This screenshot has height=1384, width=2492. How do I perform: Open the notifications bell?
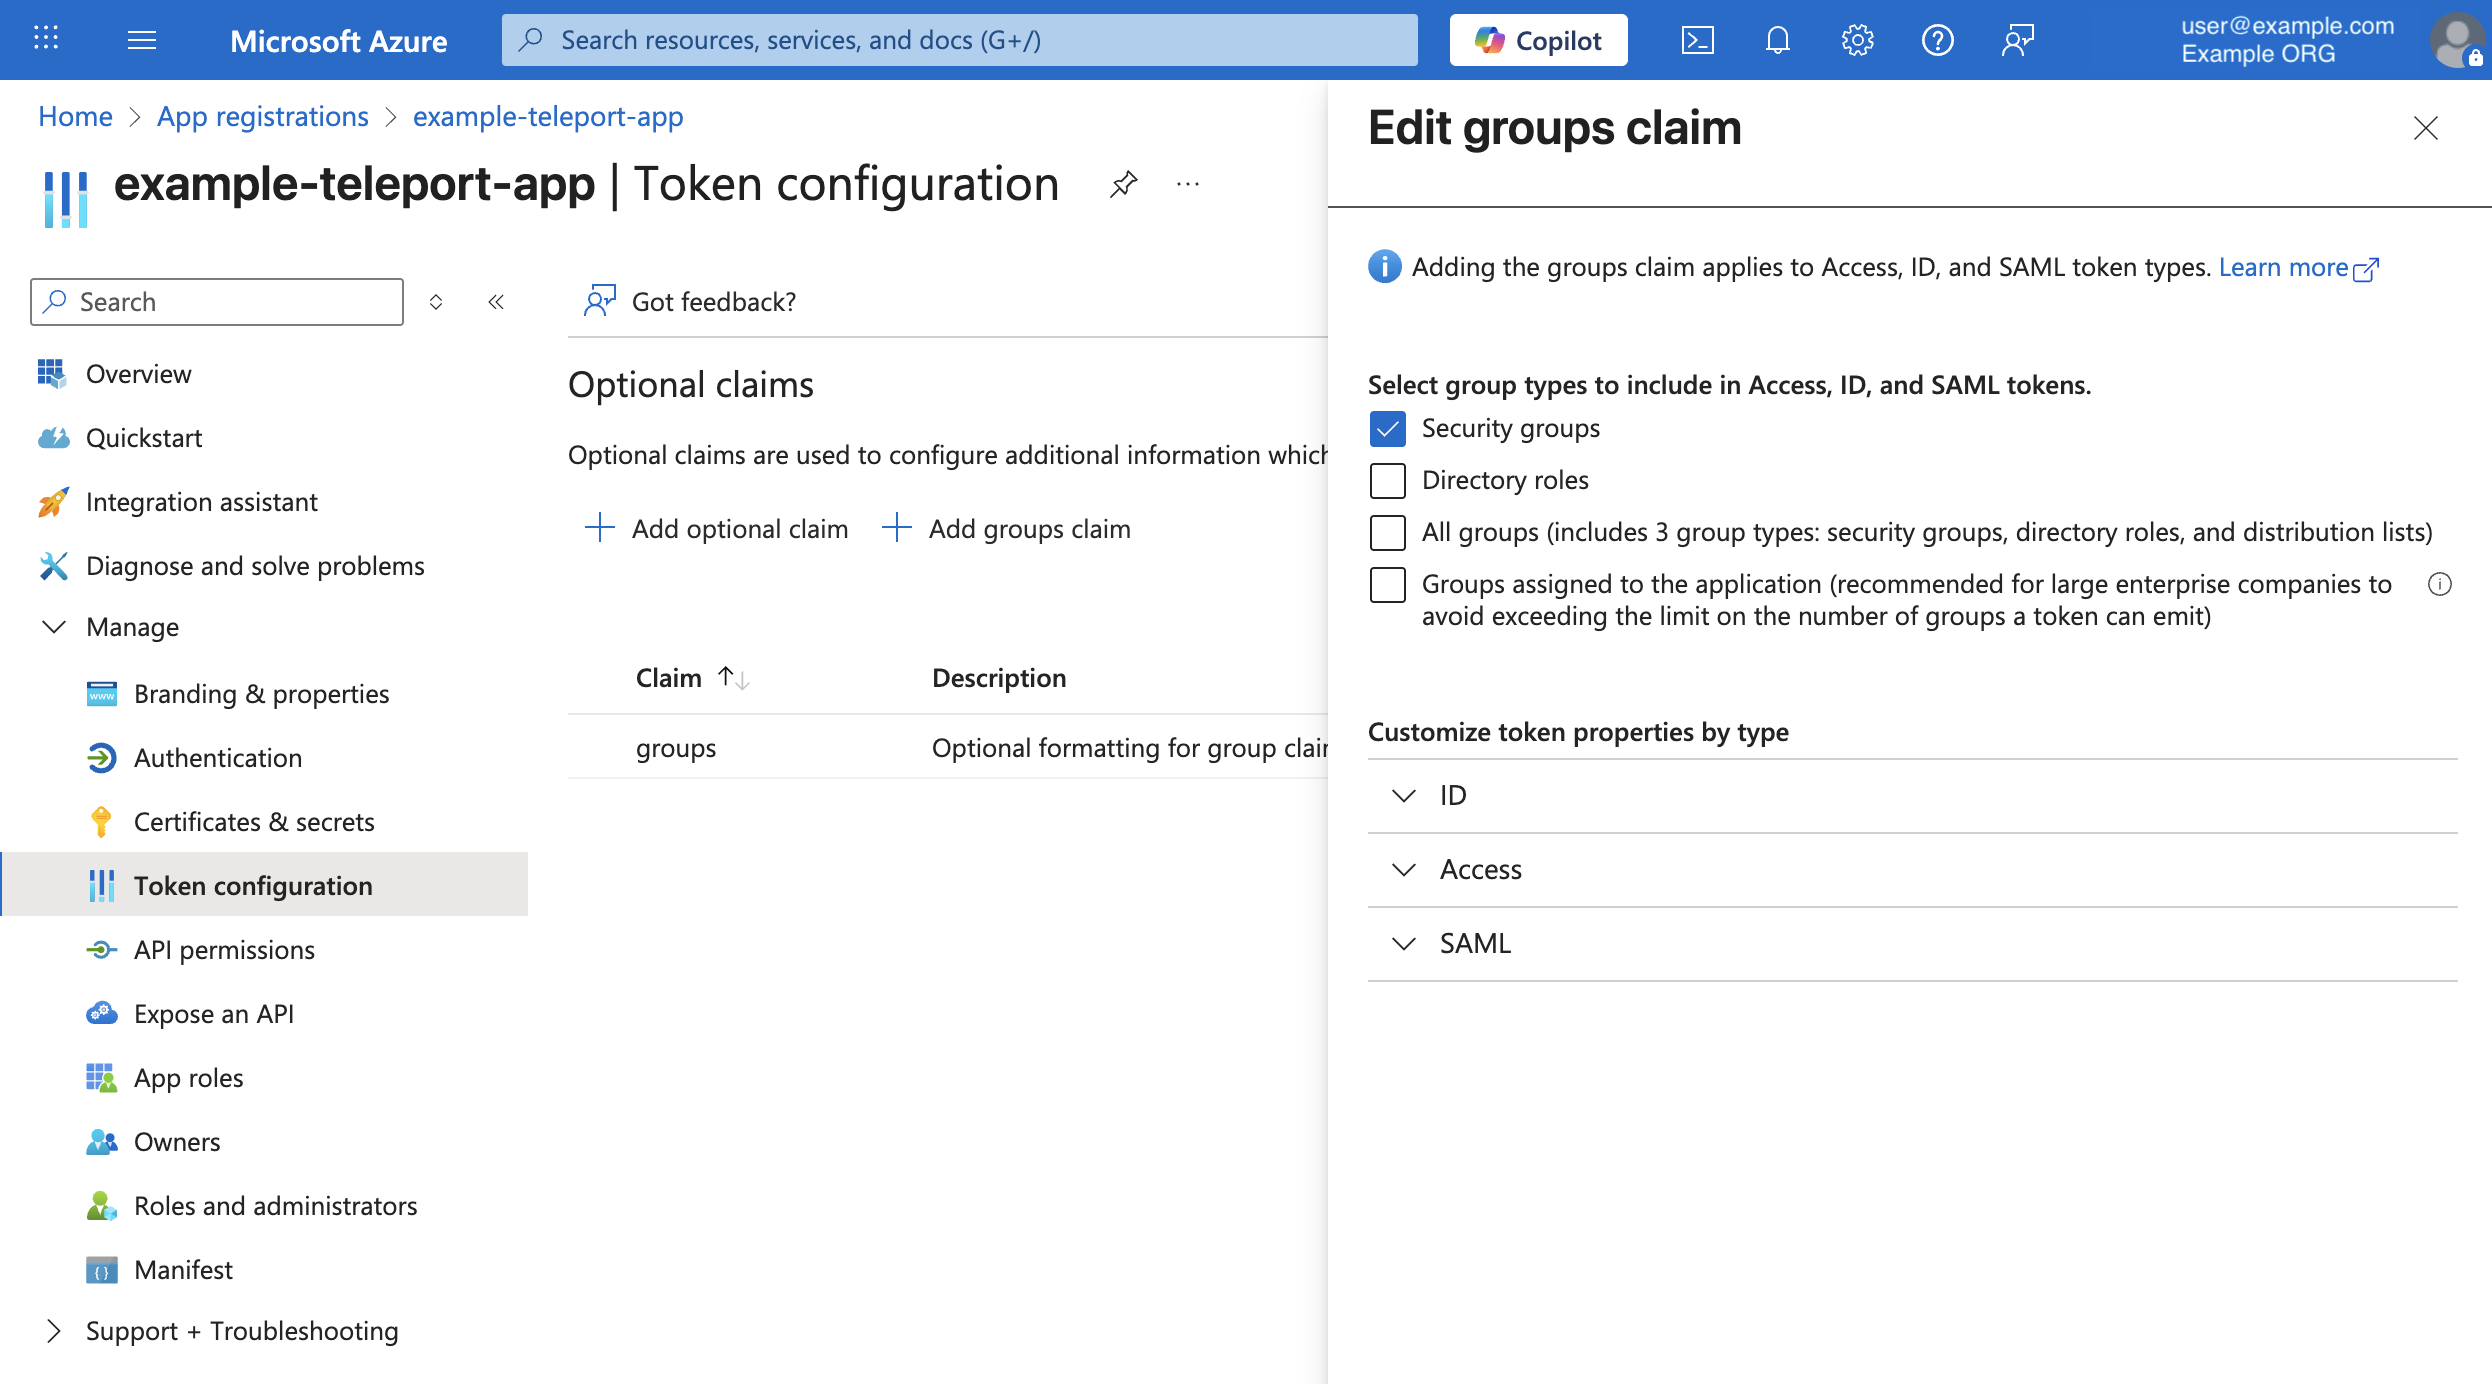point(1777,40)
